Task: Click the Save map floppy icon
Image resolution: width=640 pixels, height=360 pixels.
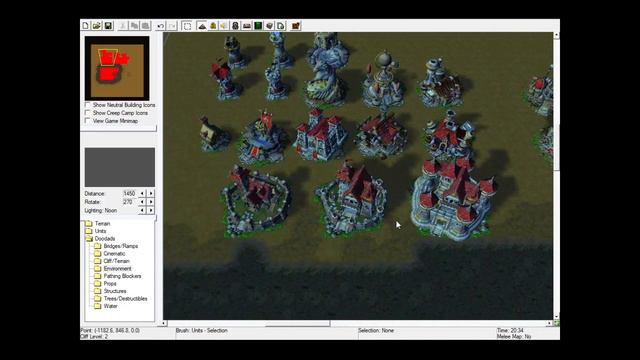Action: 108,26
